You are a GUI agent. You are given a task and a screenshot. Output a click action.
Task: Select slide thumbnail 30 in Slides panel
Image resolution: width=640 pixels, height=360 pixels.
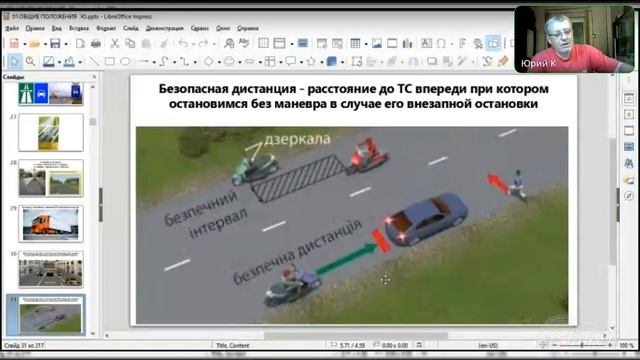[51, 269]
